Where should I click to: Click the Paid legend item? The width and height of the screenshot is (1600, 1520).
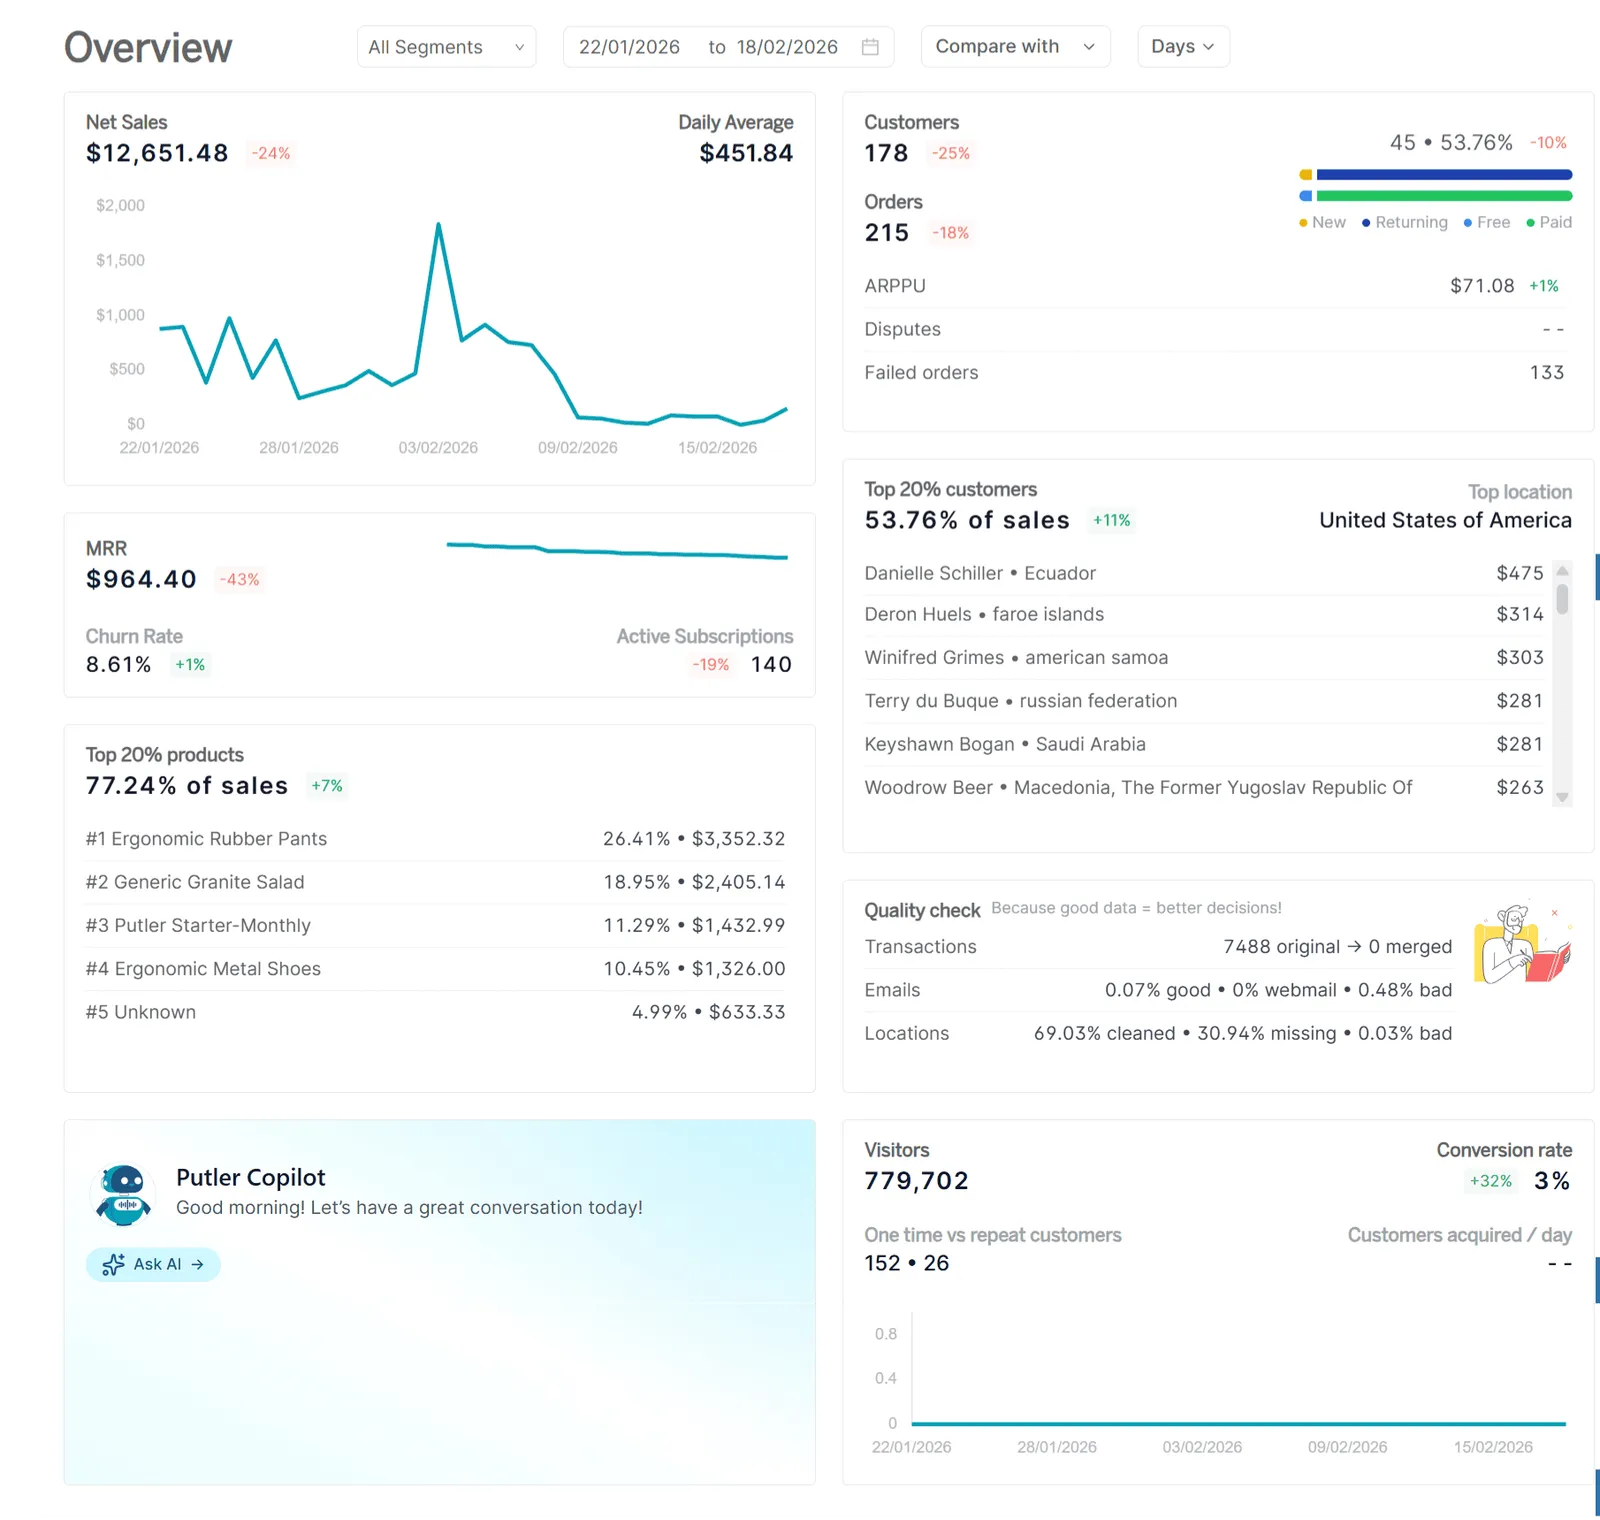pyautogui.click(x=1549, y=222)
